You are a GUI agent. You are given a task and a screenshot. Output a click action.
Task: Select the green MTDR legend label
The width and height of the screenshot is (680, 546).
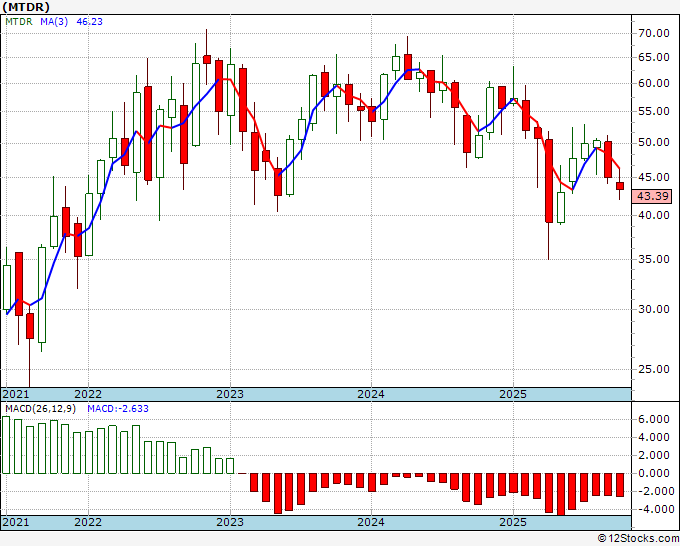[19, 21]
